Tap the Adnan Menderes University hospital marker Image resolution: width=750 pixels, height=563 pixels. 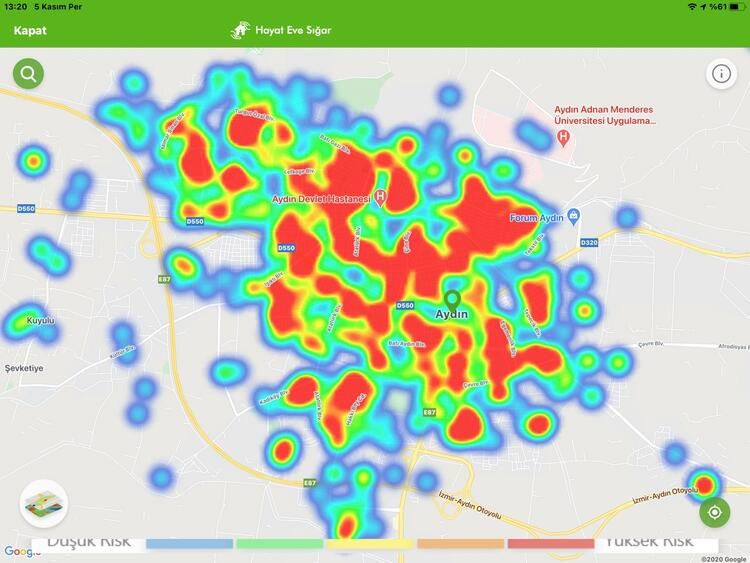coord(563,136)
